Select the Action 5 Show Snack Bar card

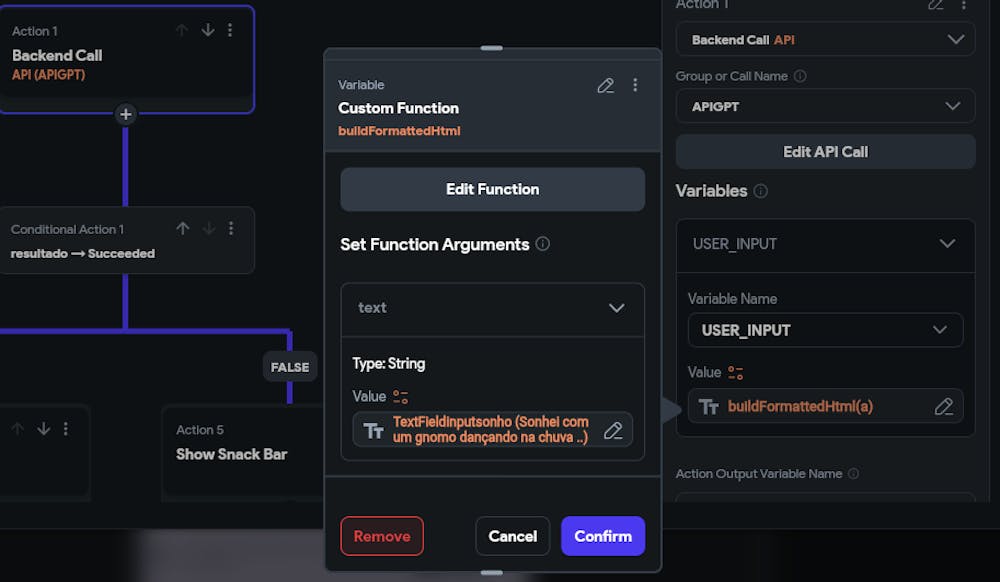tap(242, 453)
